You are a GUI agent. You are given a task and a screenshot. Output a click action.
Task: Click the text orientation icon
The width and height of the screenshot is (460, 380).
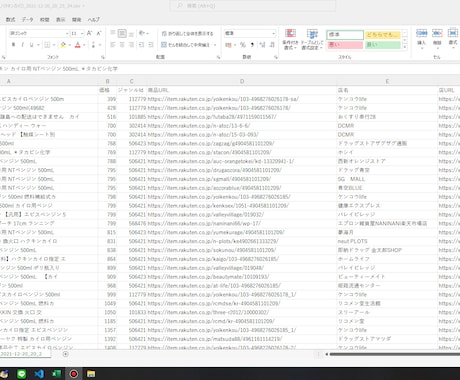click(142, 33)
